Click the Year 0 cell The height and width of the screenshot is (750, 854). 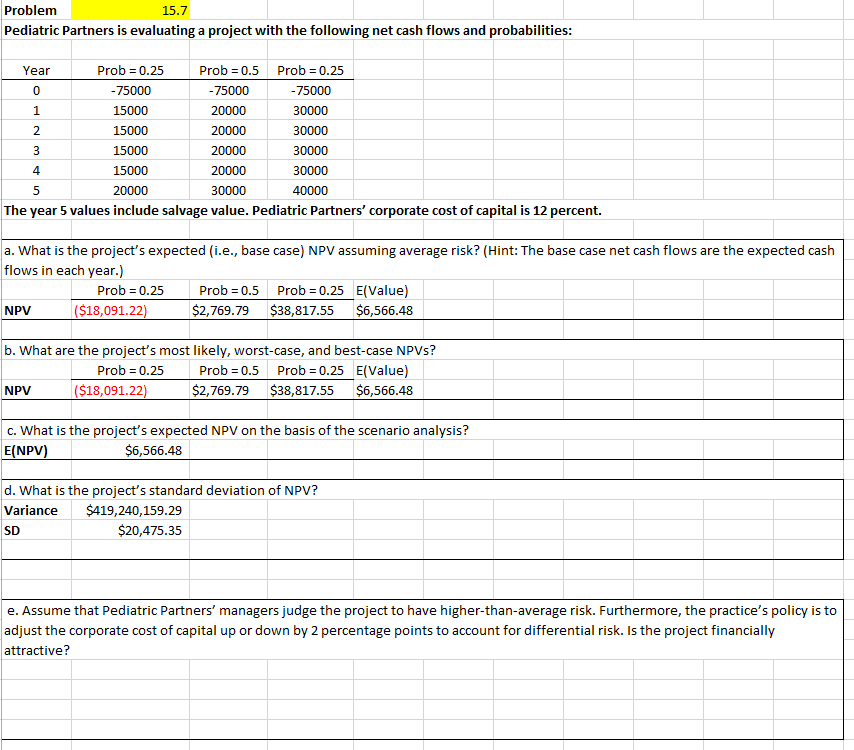(x=36, y=90)
